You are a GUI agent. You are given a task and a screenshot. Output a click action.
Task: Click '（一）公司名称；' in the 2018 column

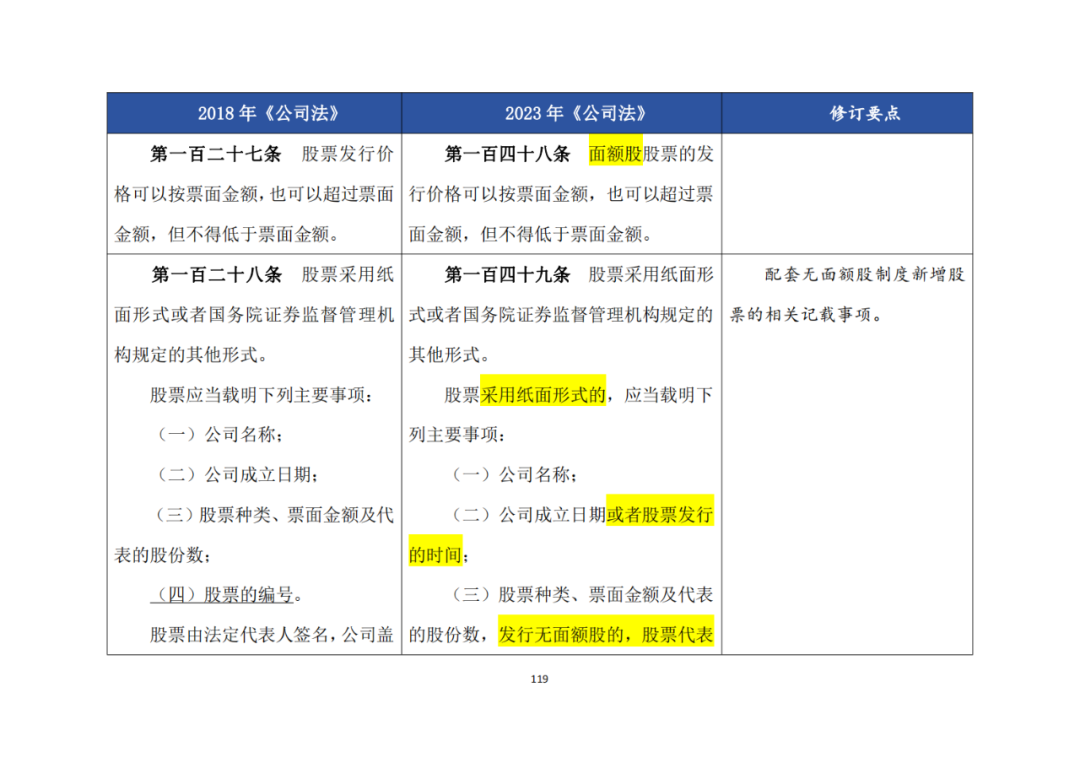(x=217, y=435)
